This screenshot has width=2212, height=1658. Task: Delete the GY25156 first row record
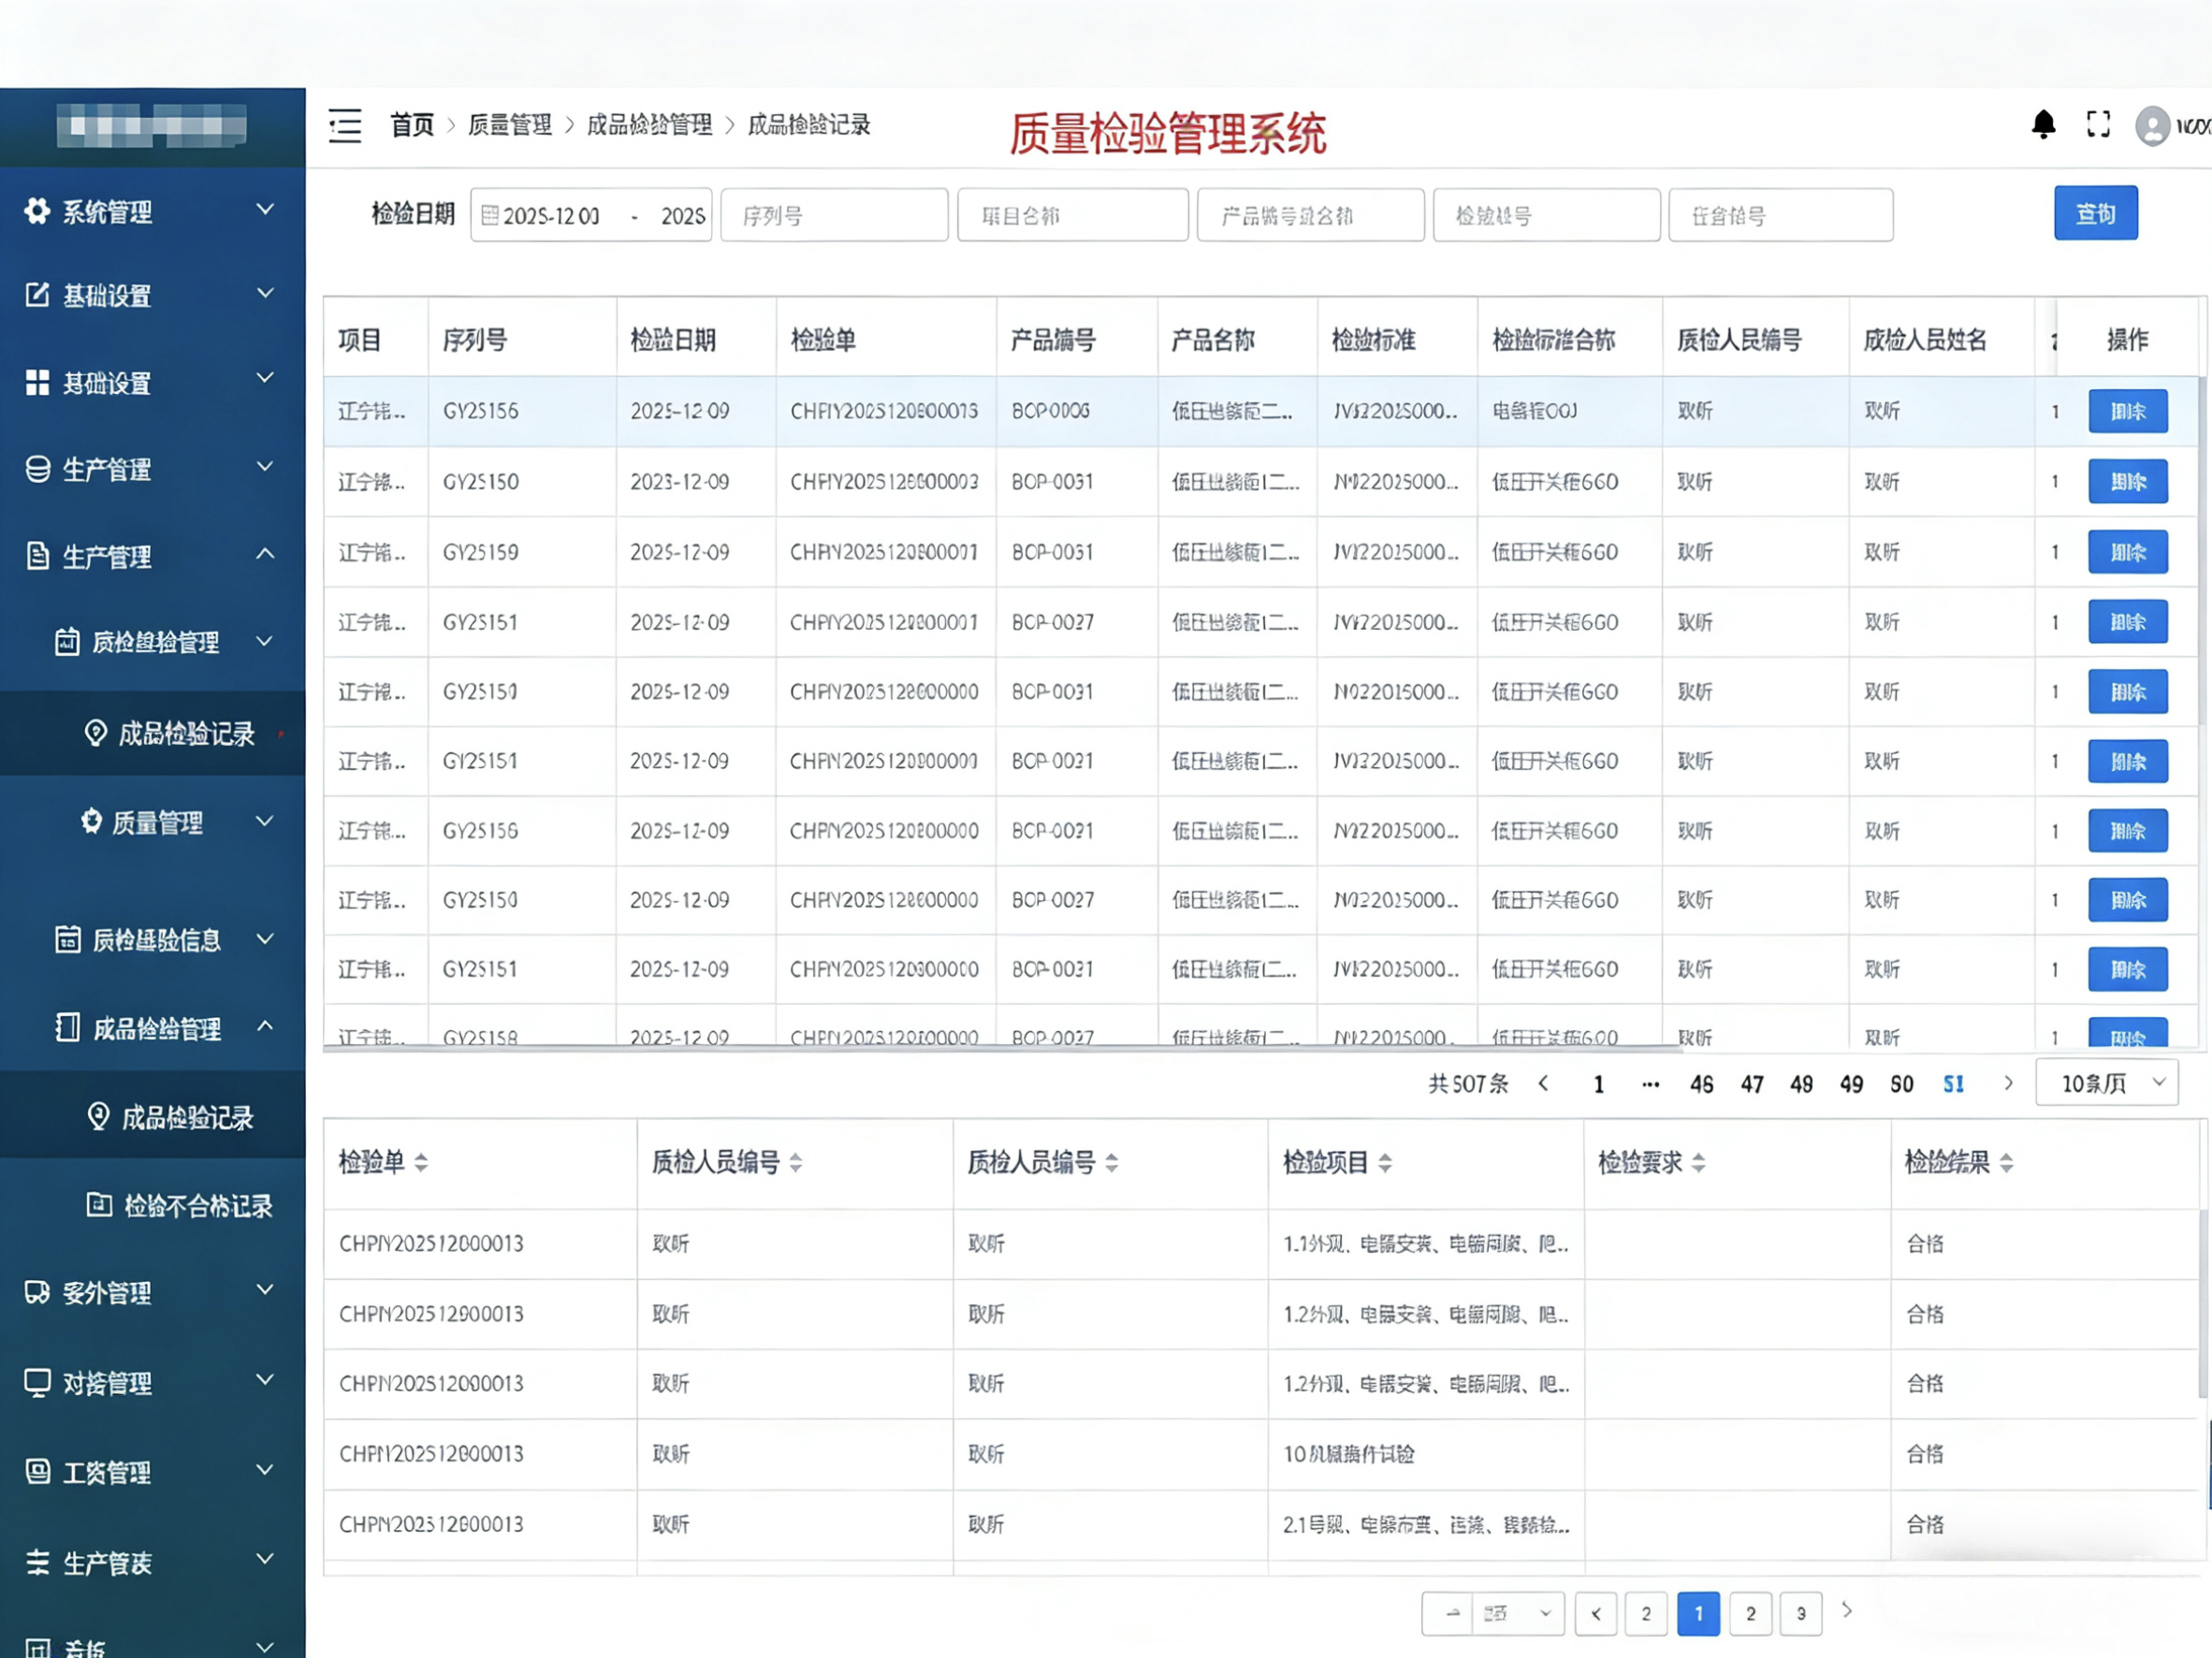[x=2127, y=411]
